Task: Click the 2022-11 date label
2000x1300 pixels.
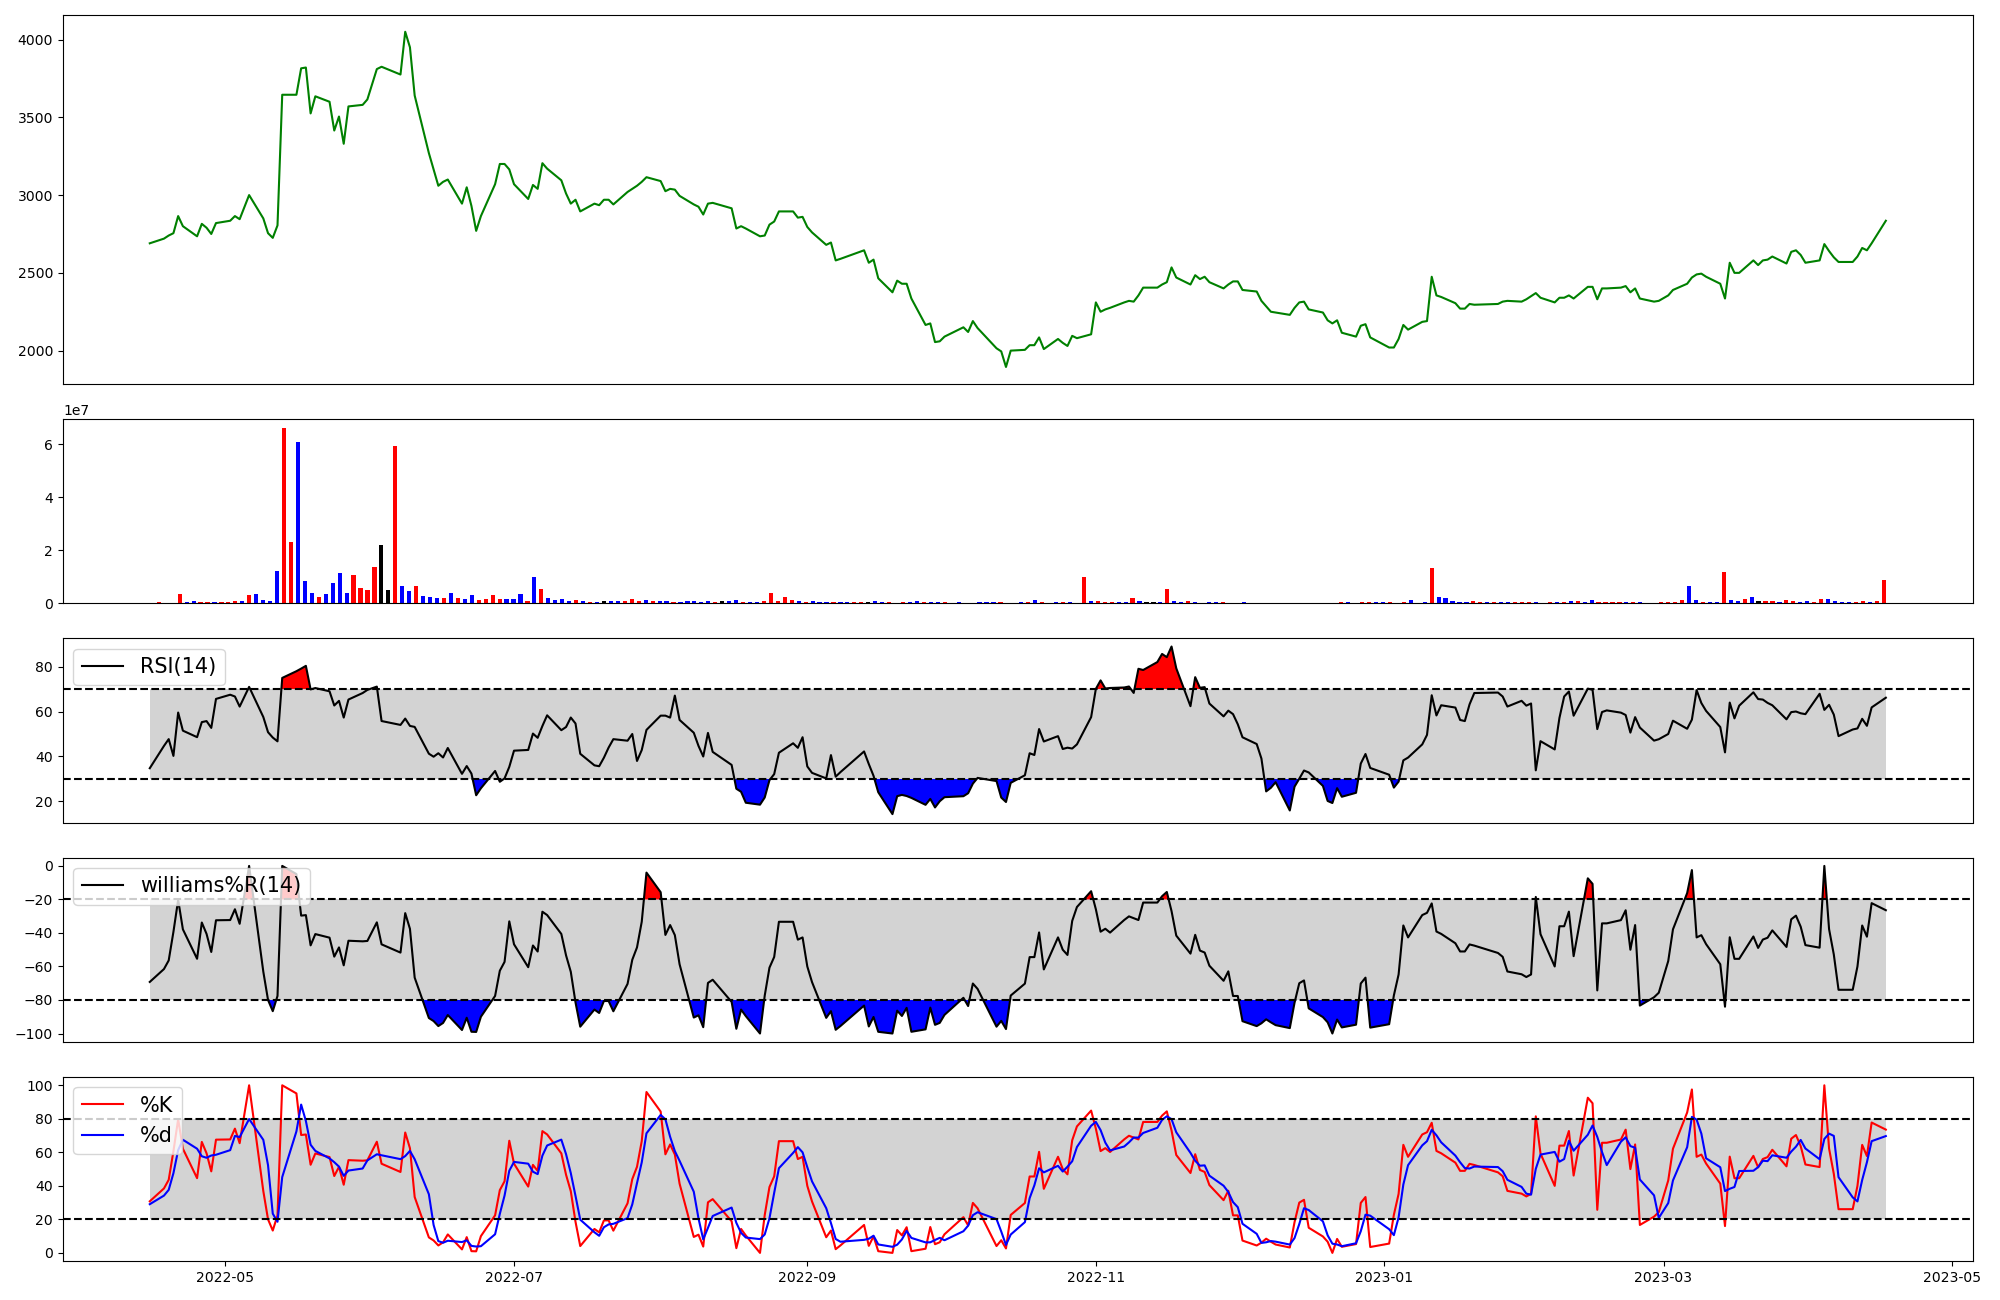Action: (1096, 1277)
